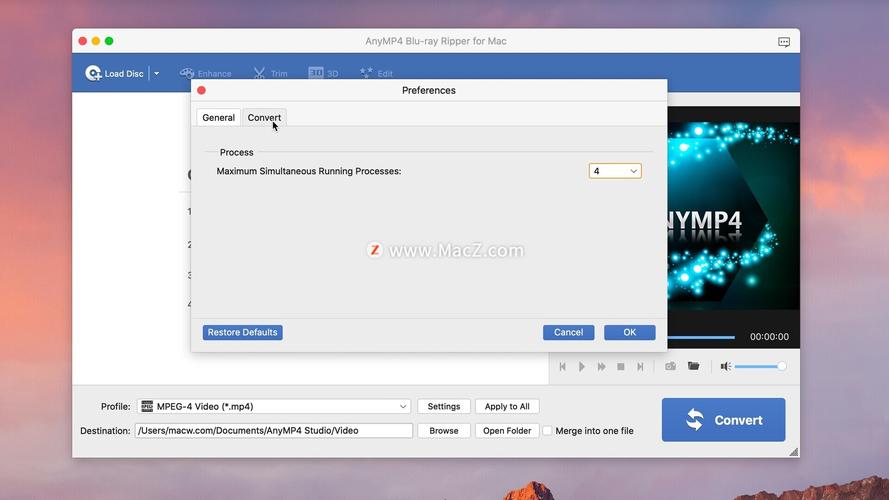Confirm Preferences with OK
The image size is (889, 500).
pos(630,332)
